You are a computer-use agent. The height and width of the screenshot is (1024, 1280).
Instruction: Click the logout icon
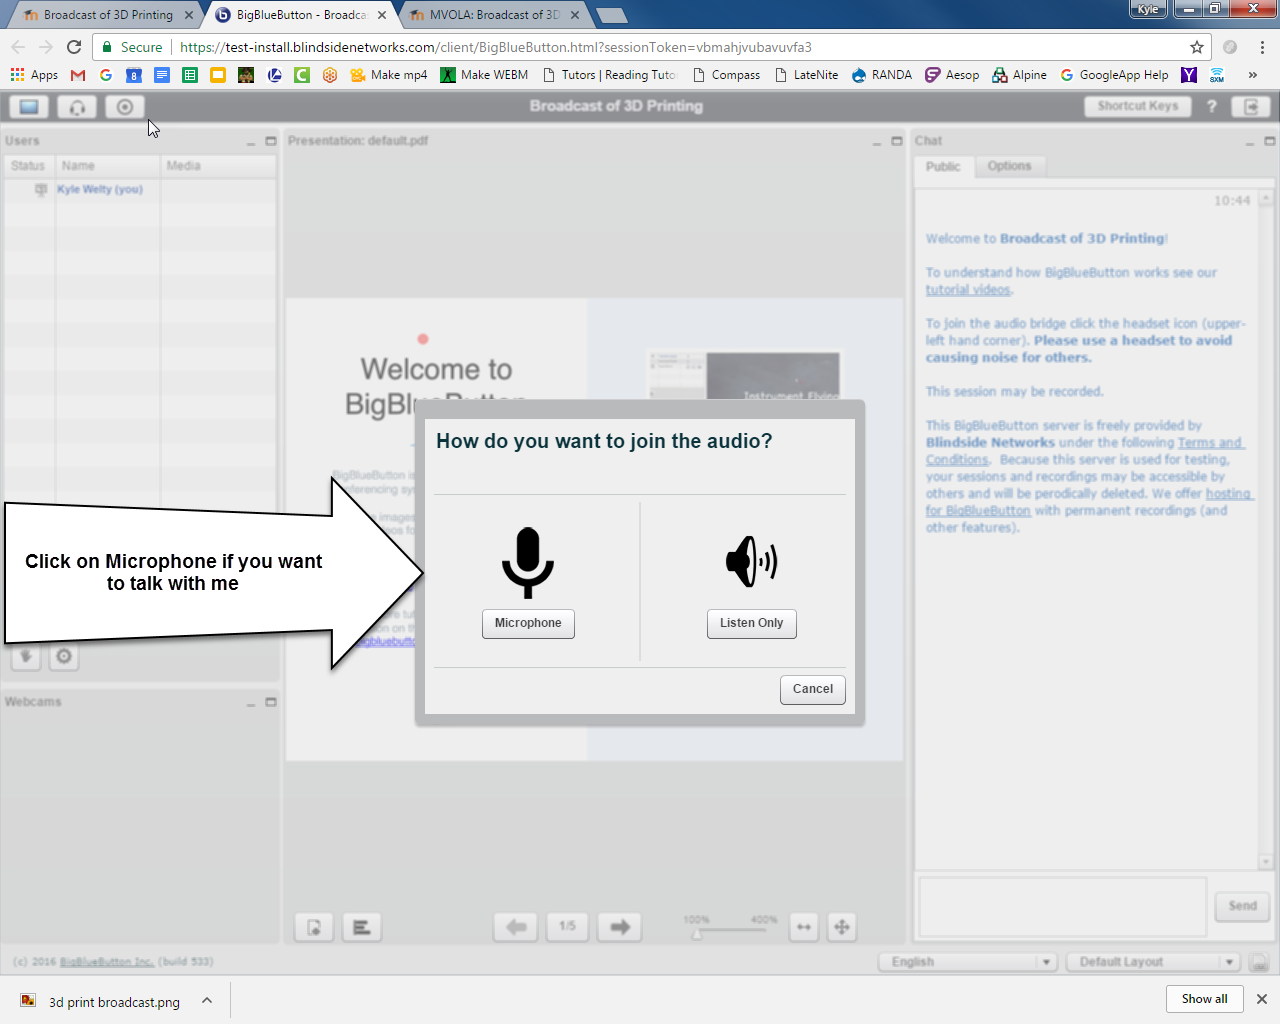1251,107
